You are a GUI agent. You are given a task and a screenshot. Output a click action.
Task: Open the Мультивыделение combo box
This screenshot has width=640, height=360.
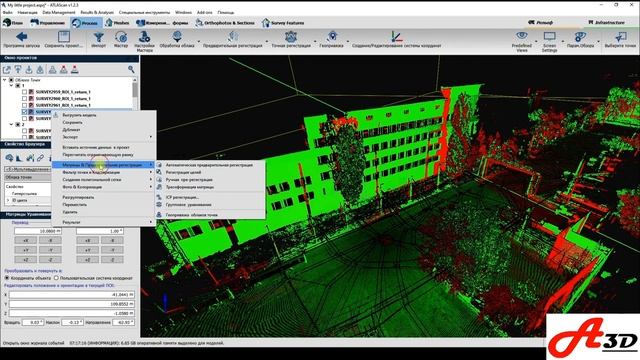coord(28,169)
